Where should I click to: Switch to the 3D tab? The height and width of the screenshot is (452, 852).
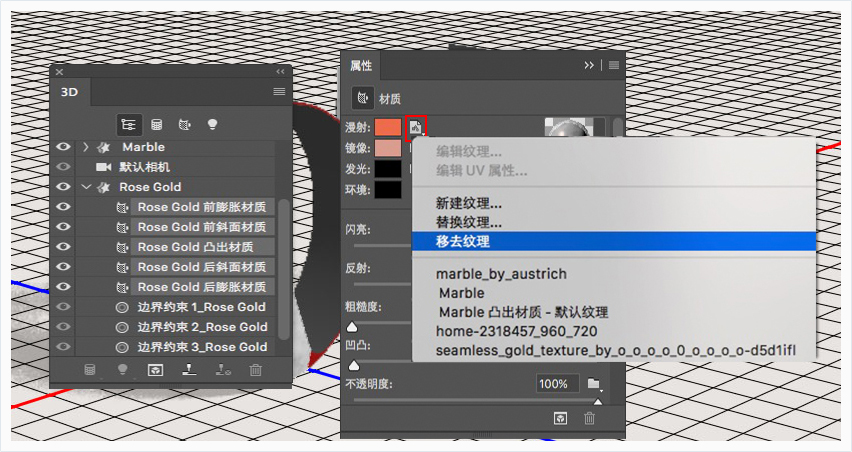click(x=70, y=92)
